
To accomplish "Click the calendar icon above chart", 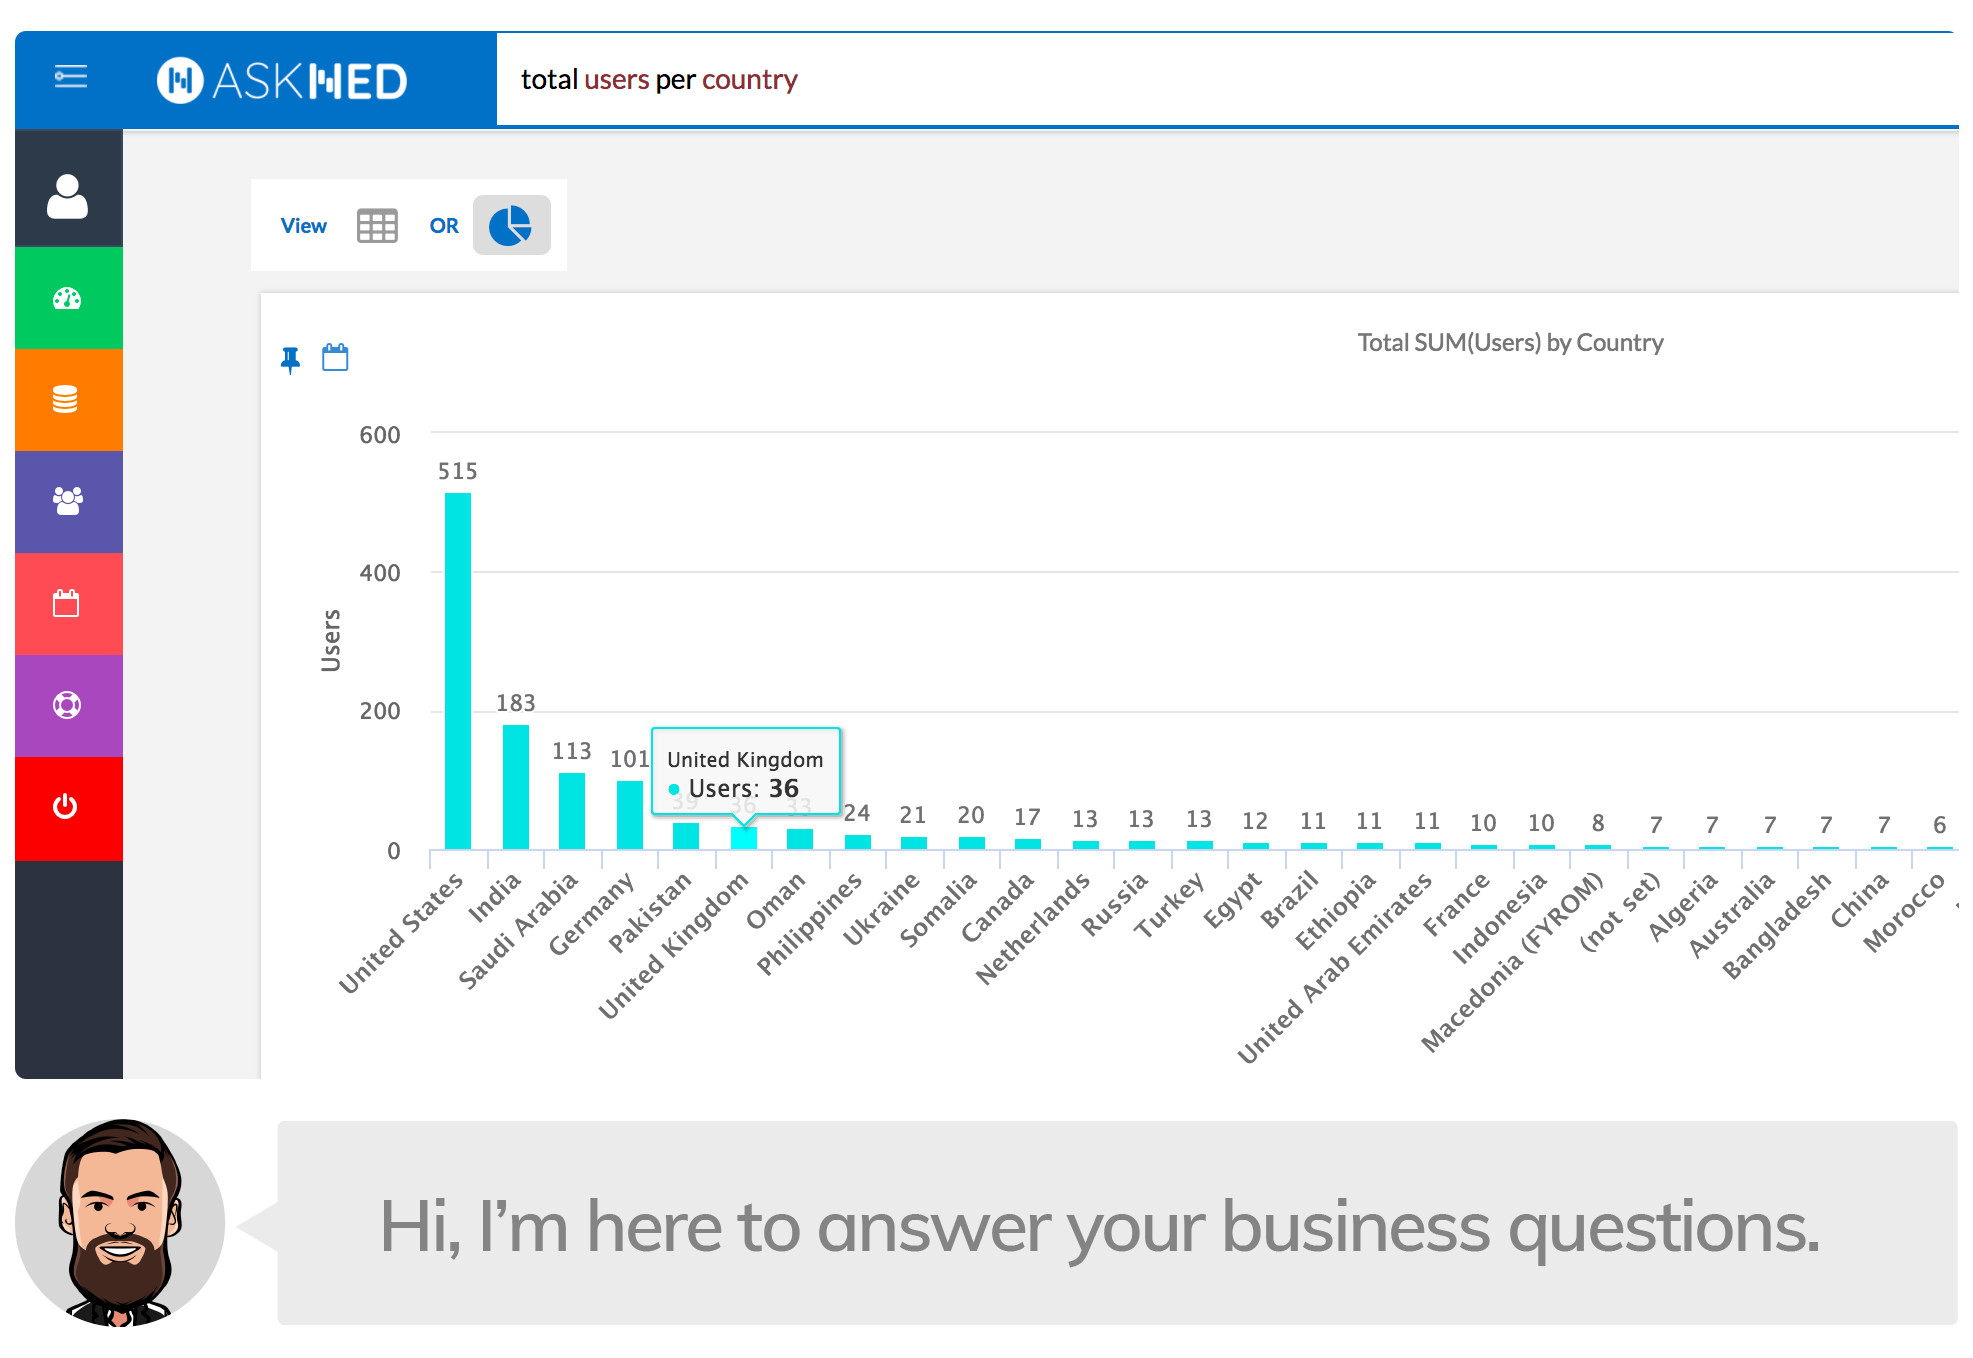I will (335, 357).
